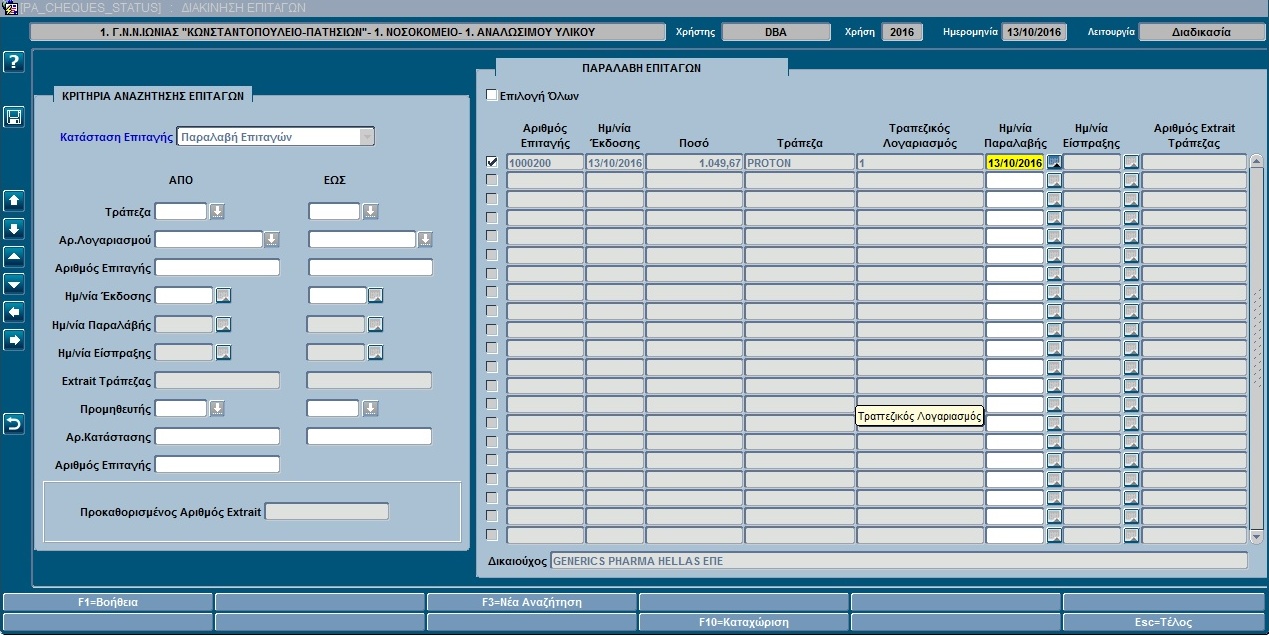Open list of values for Τράπεζα ΕΩΣ
The image size is (1269, 636).
click(370, 211)
